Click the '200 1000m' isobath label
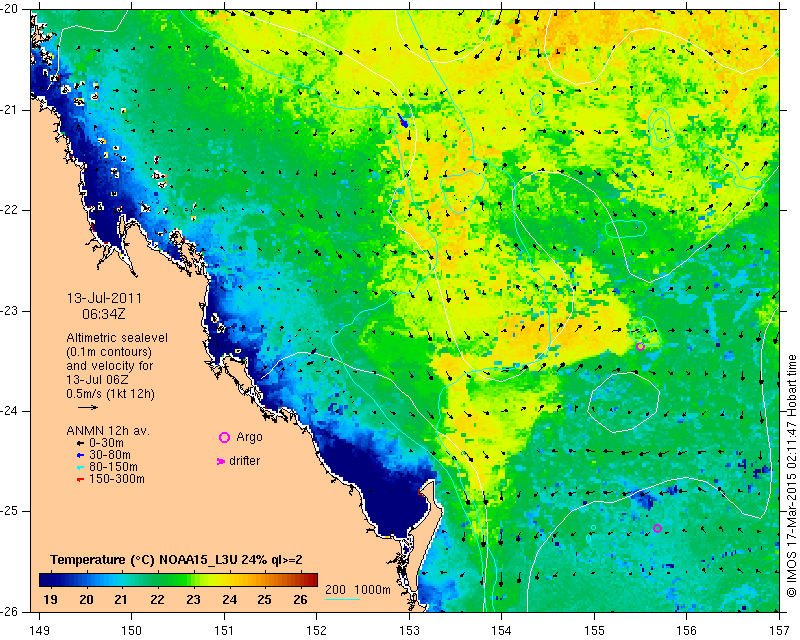Image resolution: width=800 pixels, height=640 pixels. pos(358,590)
